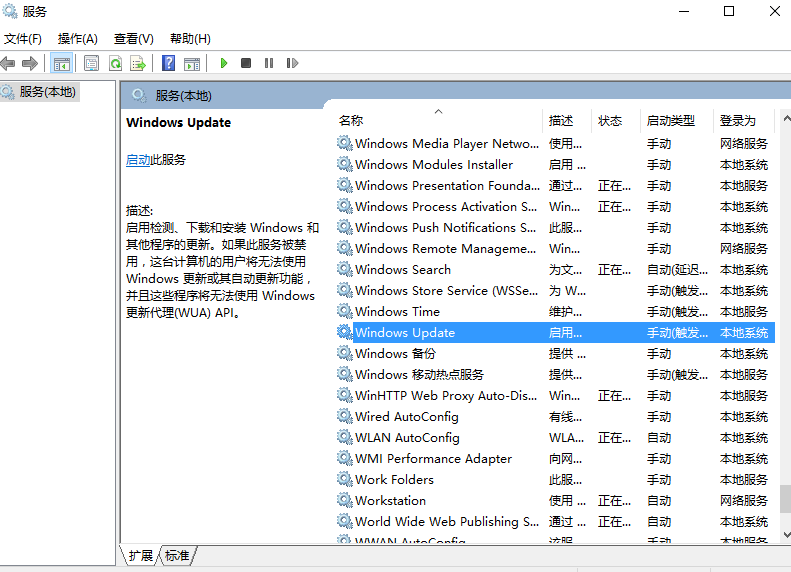Click the Back arrow toolbar icon
This screenshot has height=572, width=791.
point(8,63)
